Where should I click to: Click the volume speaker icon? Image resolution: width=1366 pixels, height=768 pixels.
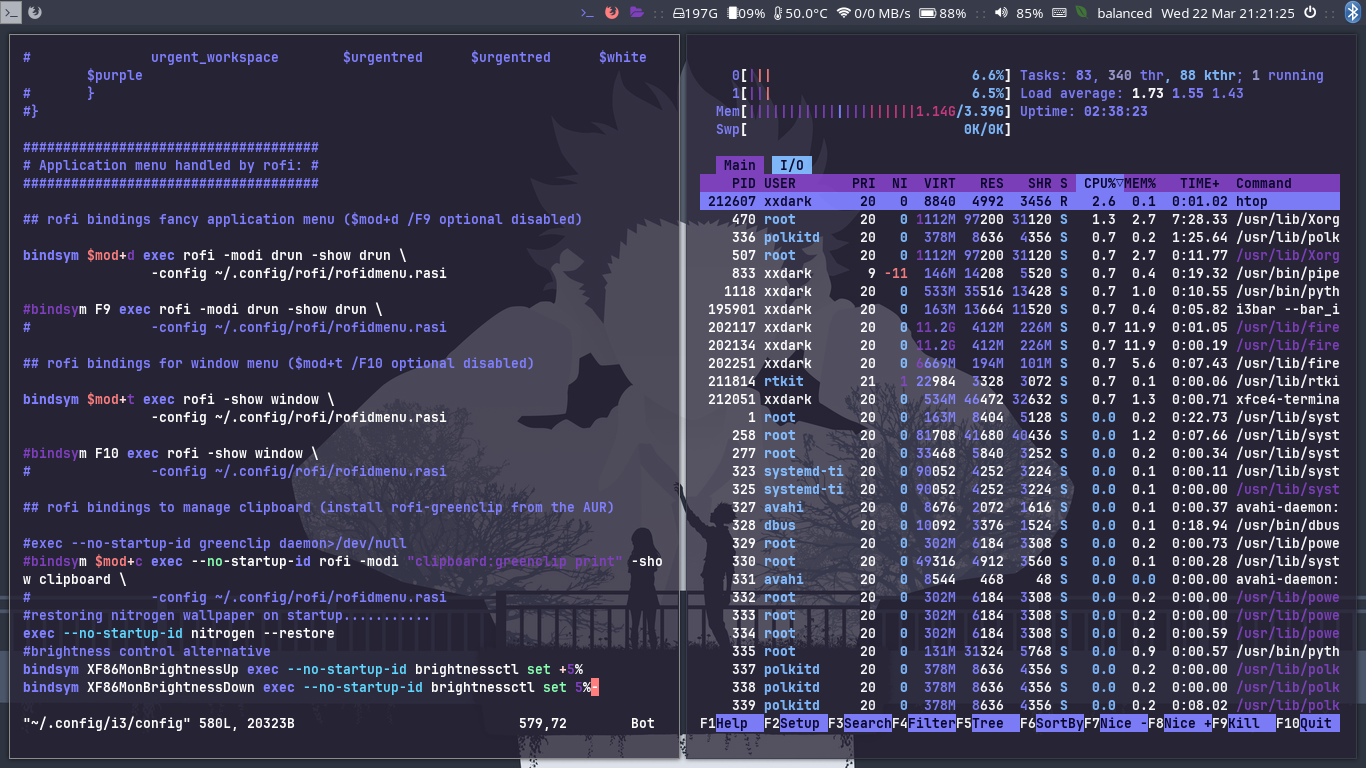1001,13
